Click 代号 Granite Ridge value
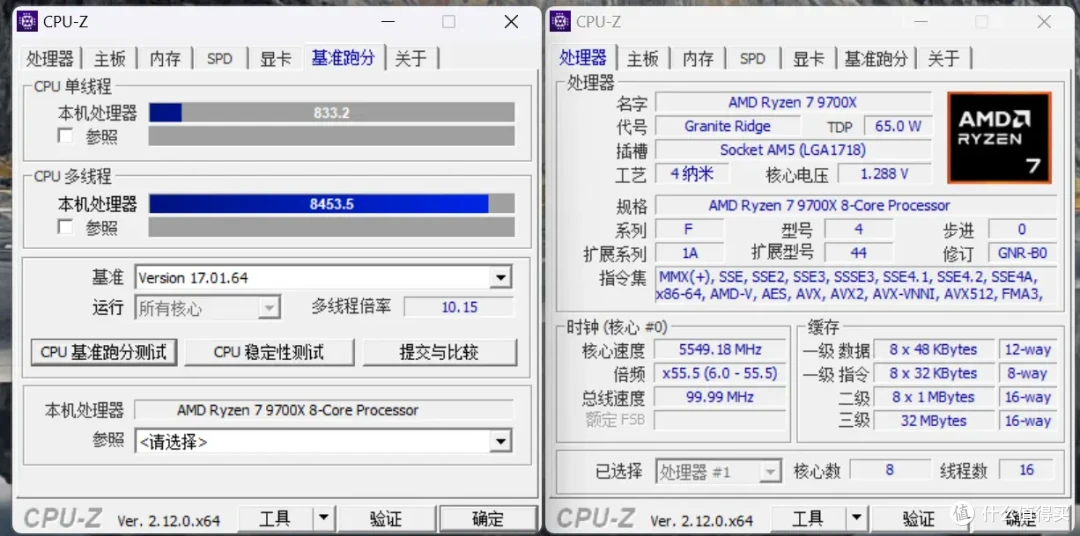1080x536 pixels. 727,126
